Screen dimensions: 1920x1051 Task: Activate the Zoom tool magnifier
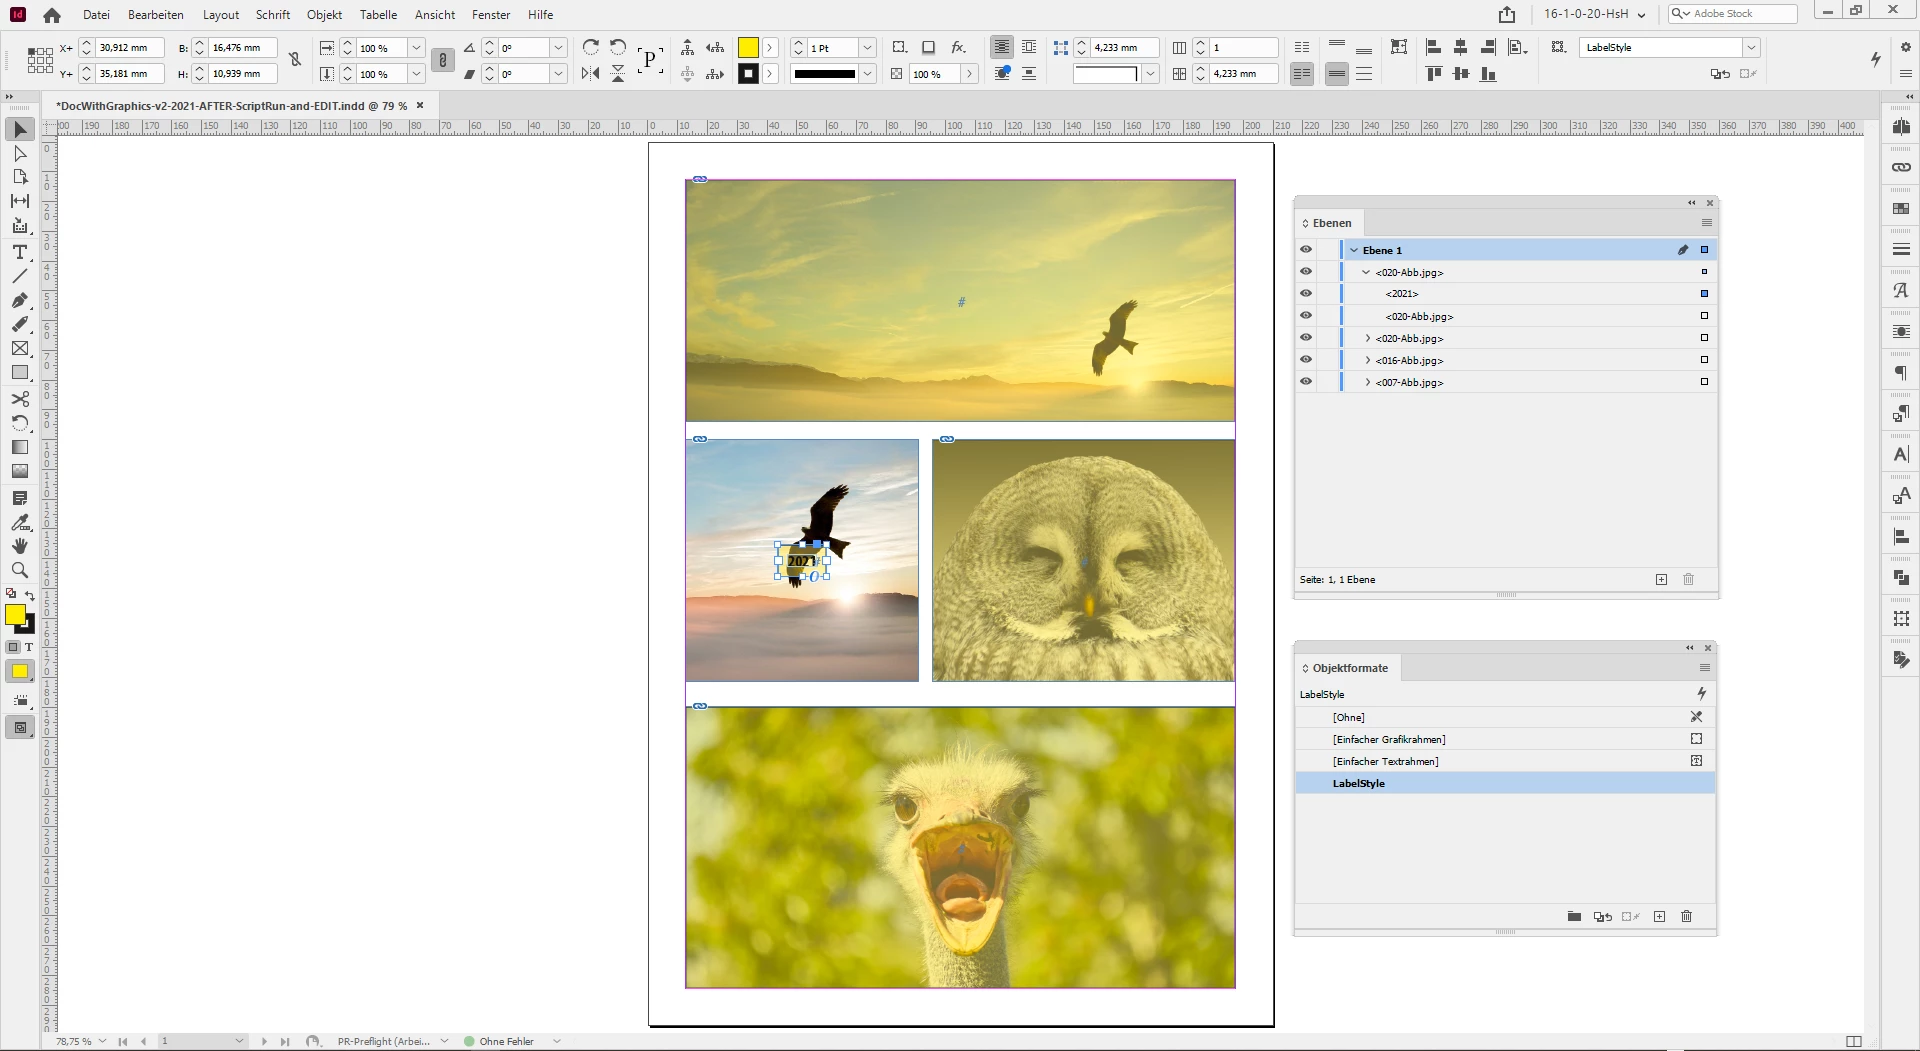point(20,570)
